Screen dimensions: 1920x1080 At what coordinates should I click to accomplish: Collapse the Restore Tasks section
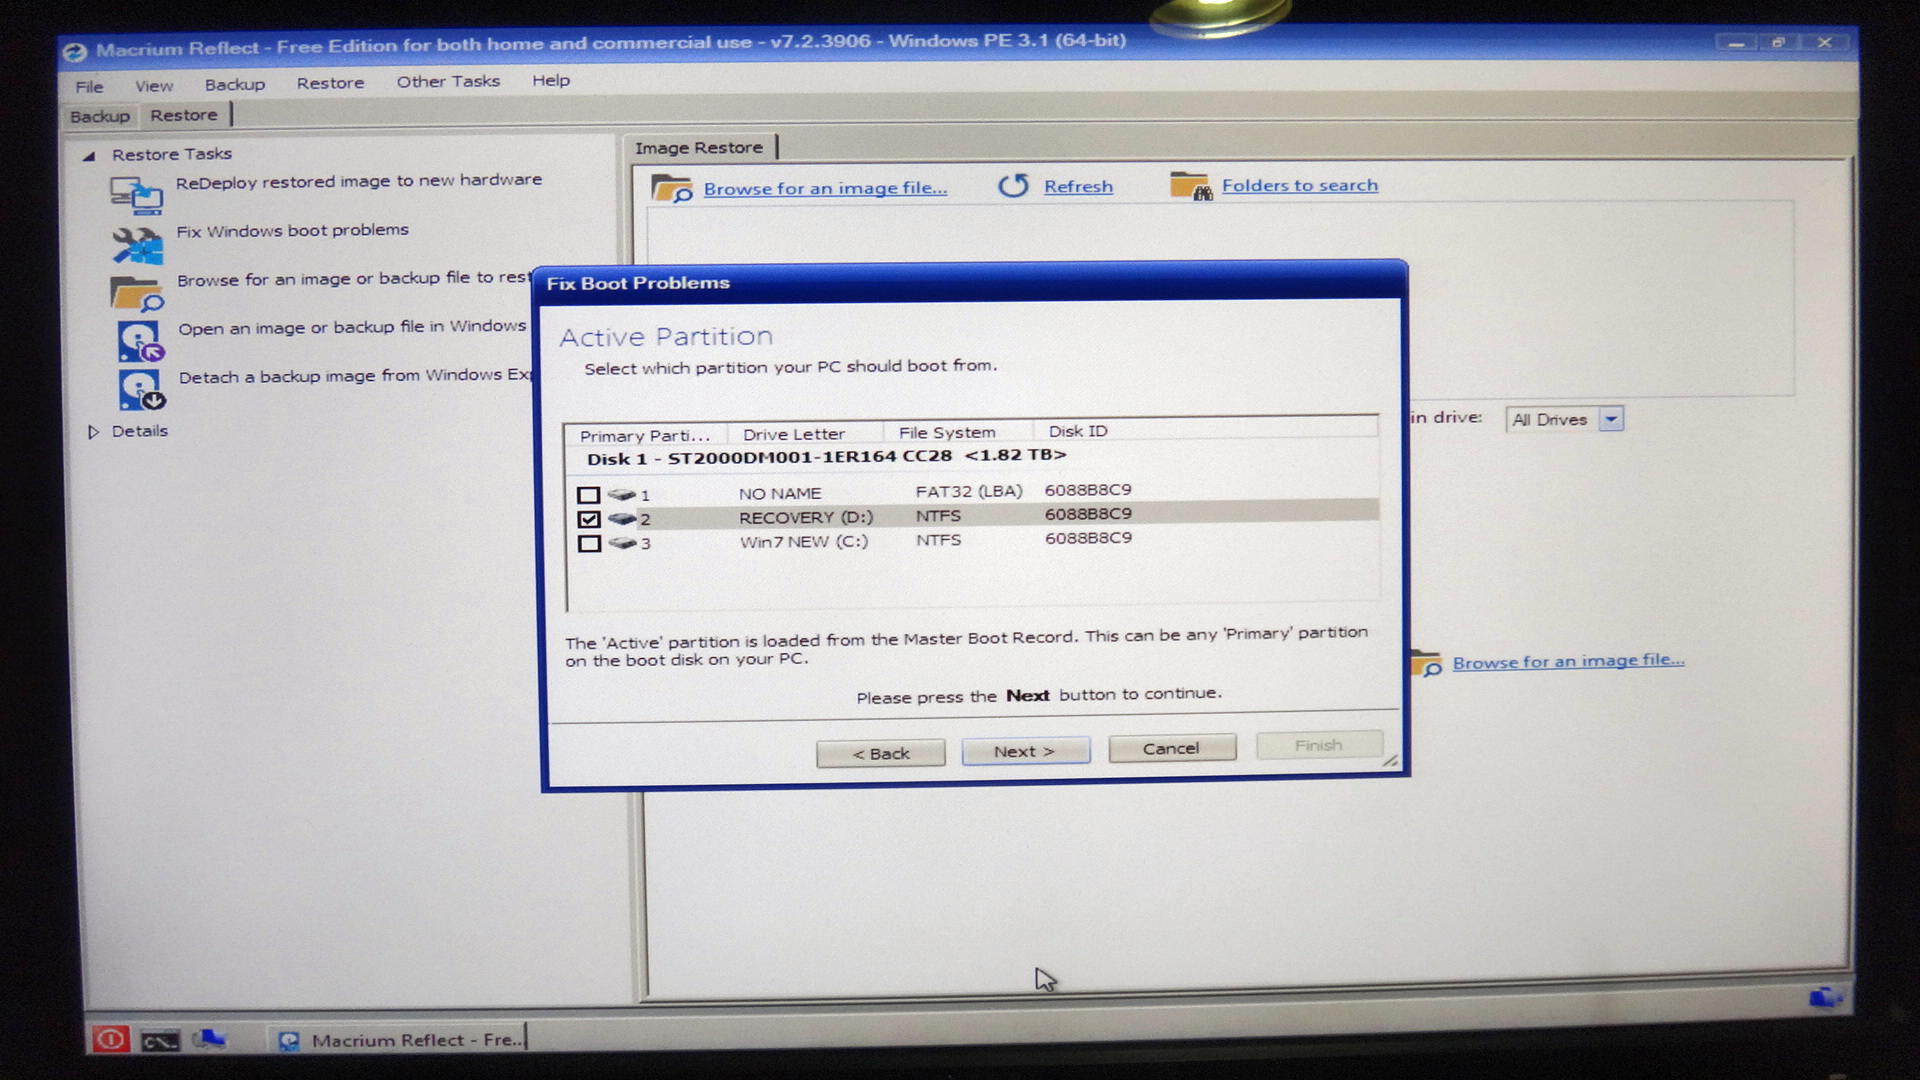point(89,156)
